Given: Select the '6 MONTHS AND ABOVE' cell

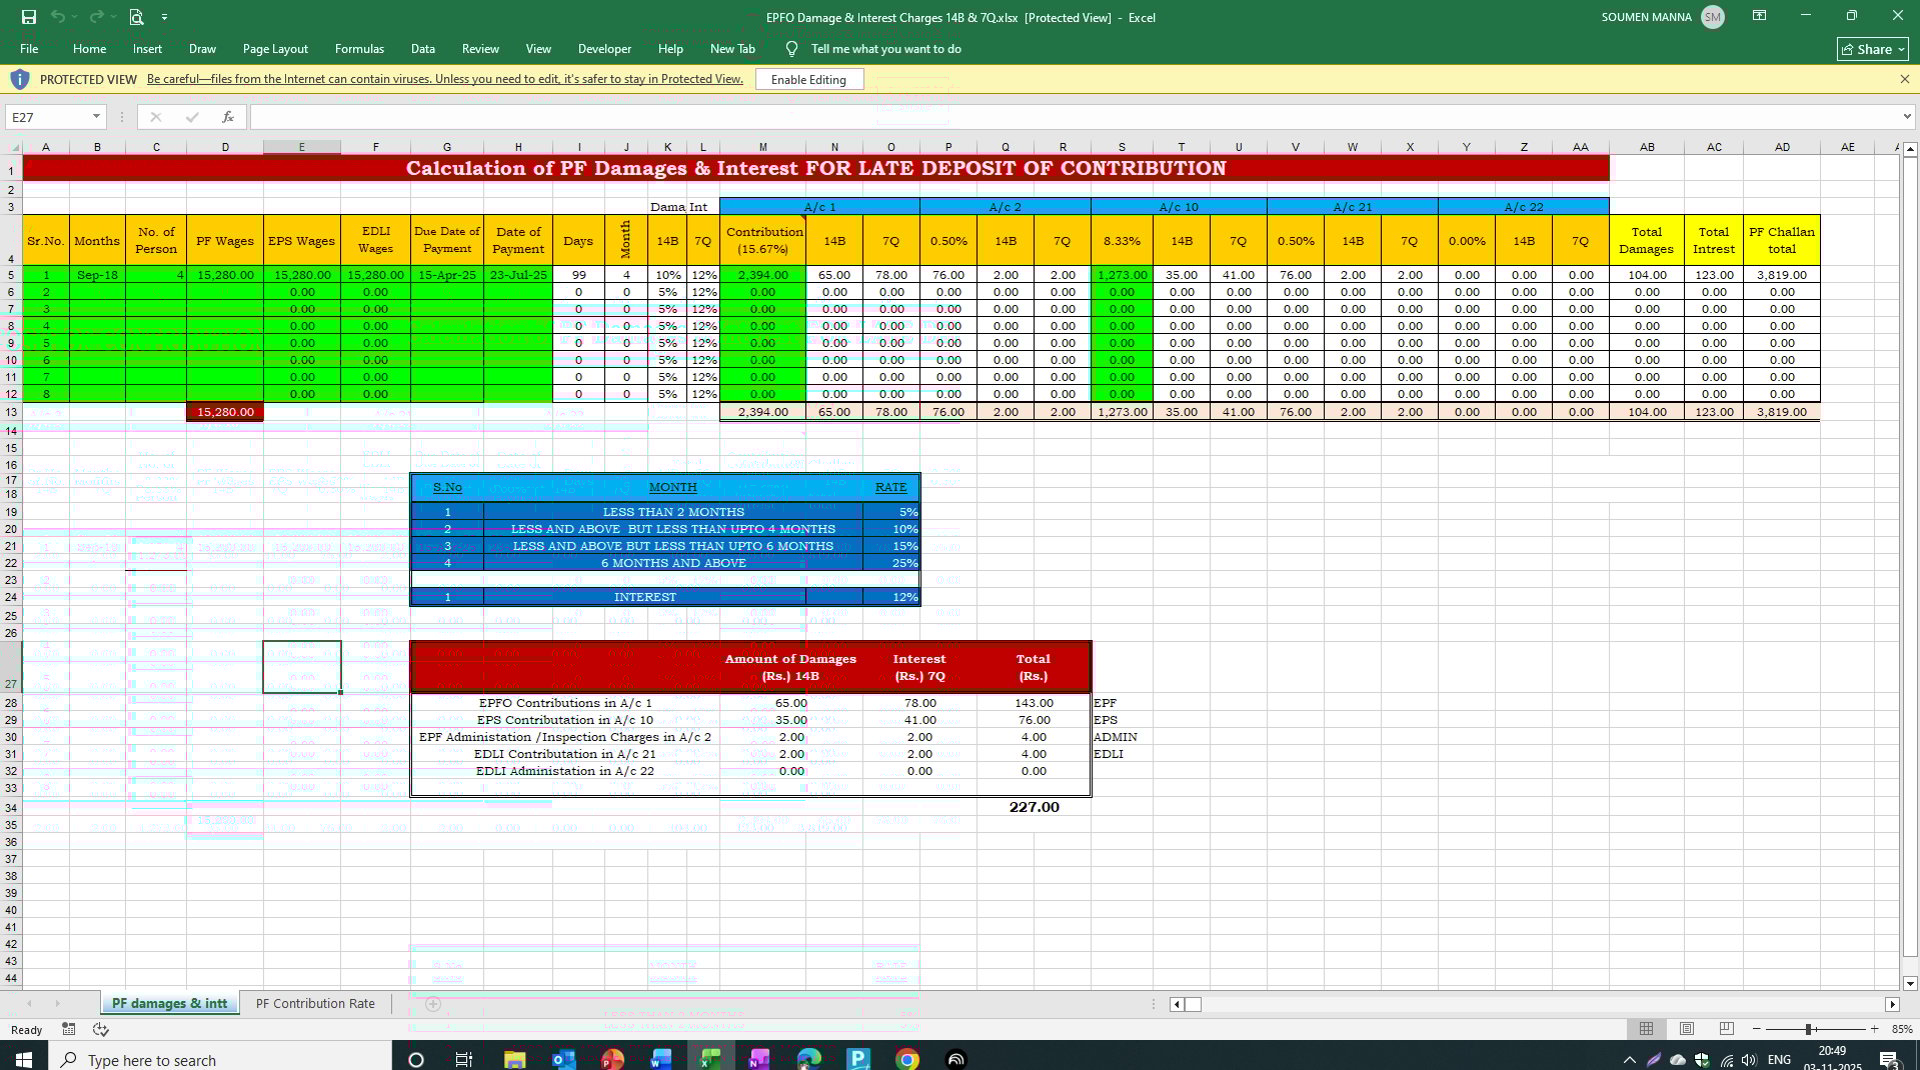Looking at the screenshot, I should [x=673, y=563].
